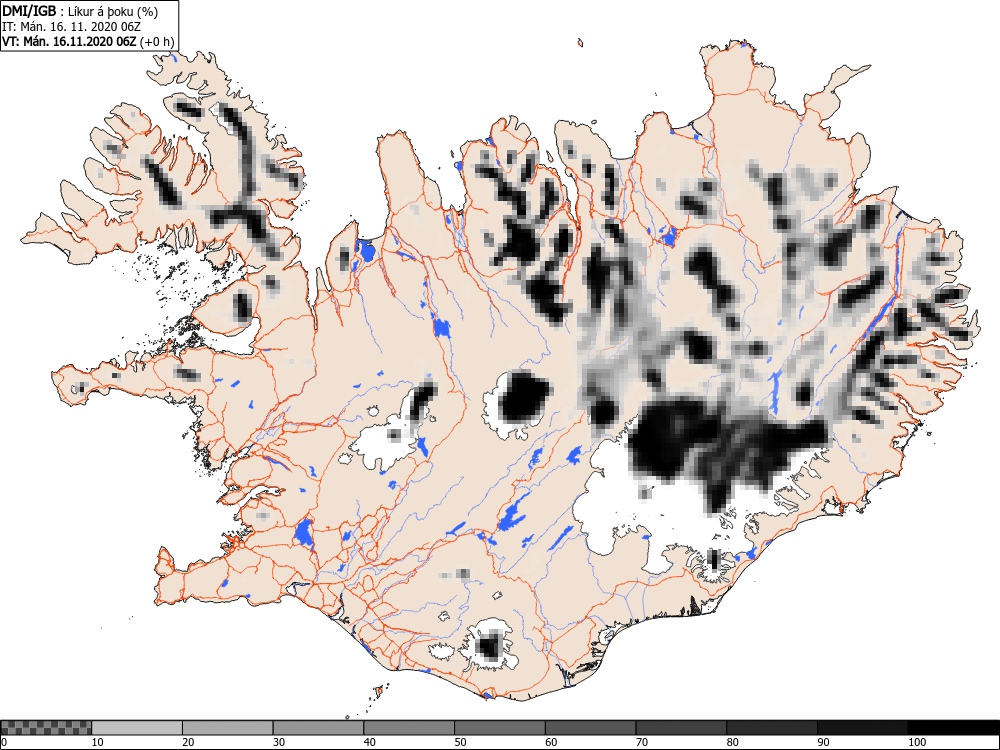Click the legend label "70"
1000x750 pixels.
point(642,742)
